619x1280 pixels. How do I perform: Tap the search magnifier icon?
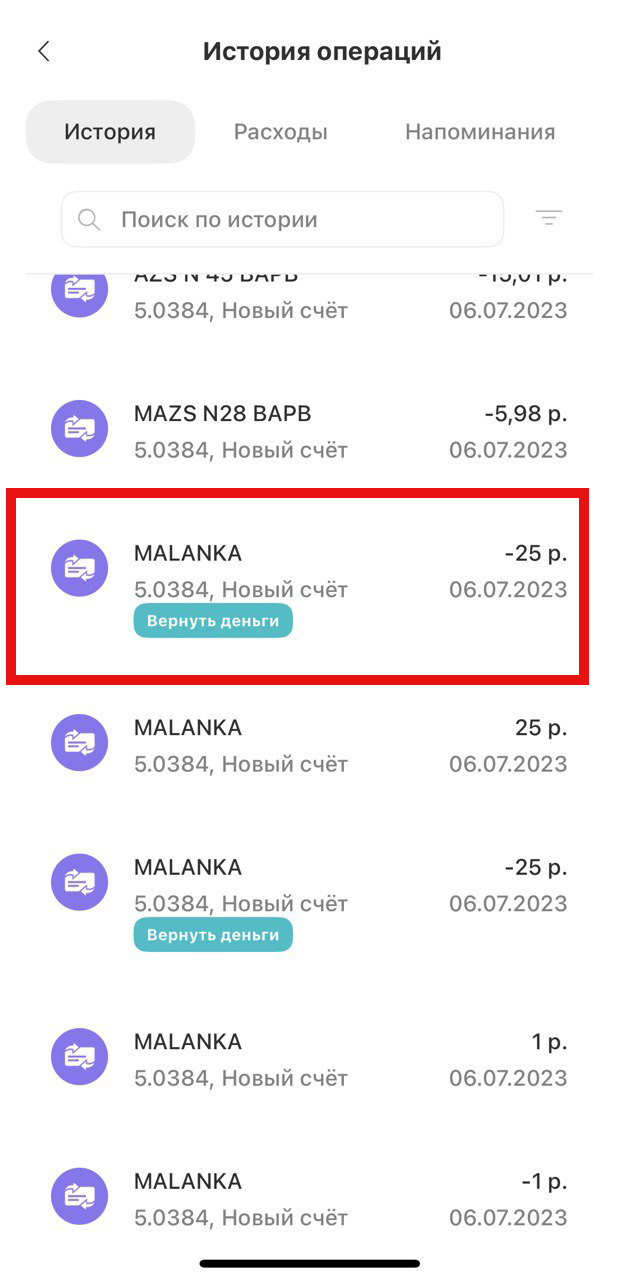(89, 219)
